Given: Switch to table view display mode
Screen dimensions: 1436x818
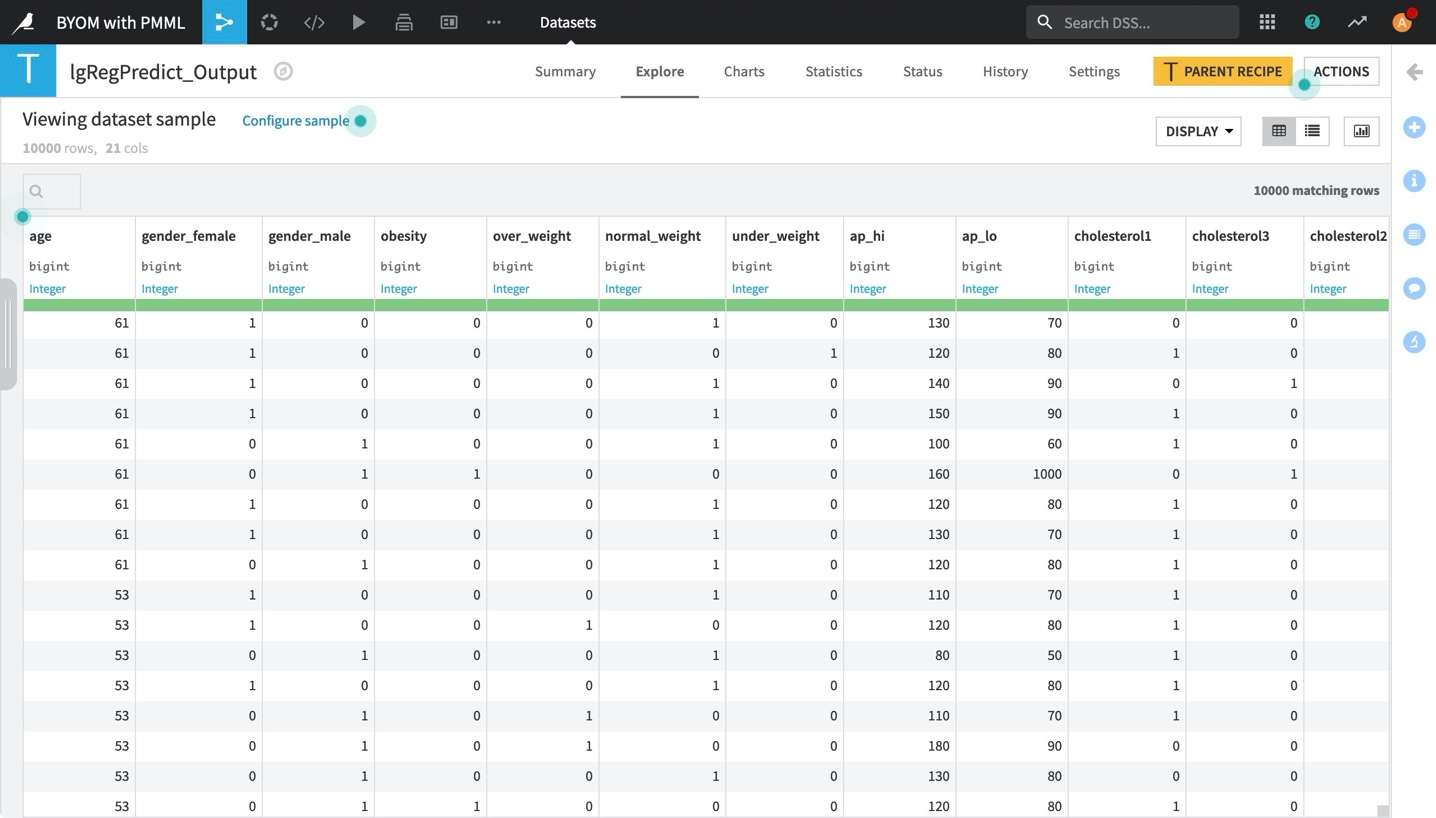Looking at the screenshot, I should pyautogui.click(x=1278, y=130).
